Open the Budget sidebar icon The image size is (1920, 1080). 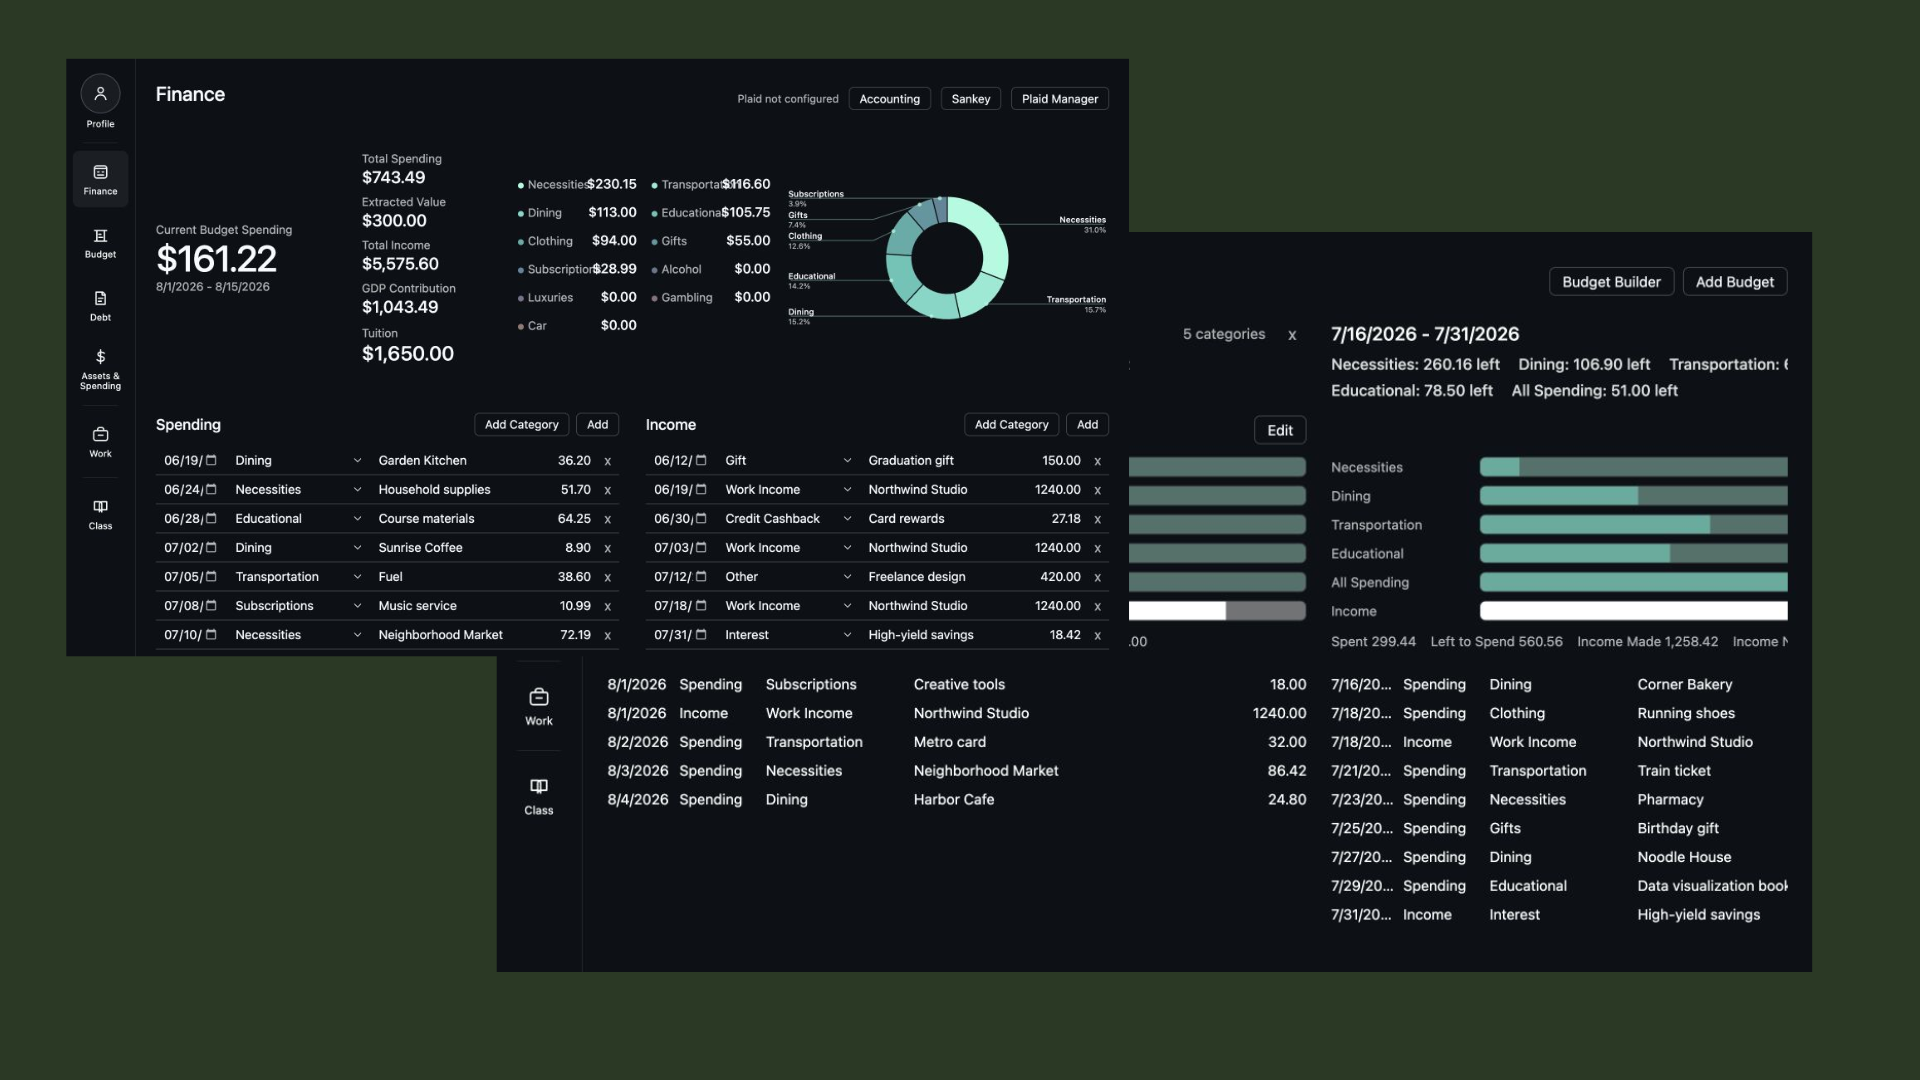click(x=100, y=243)
